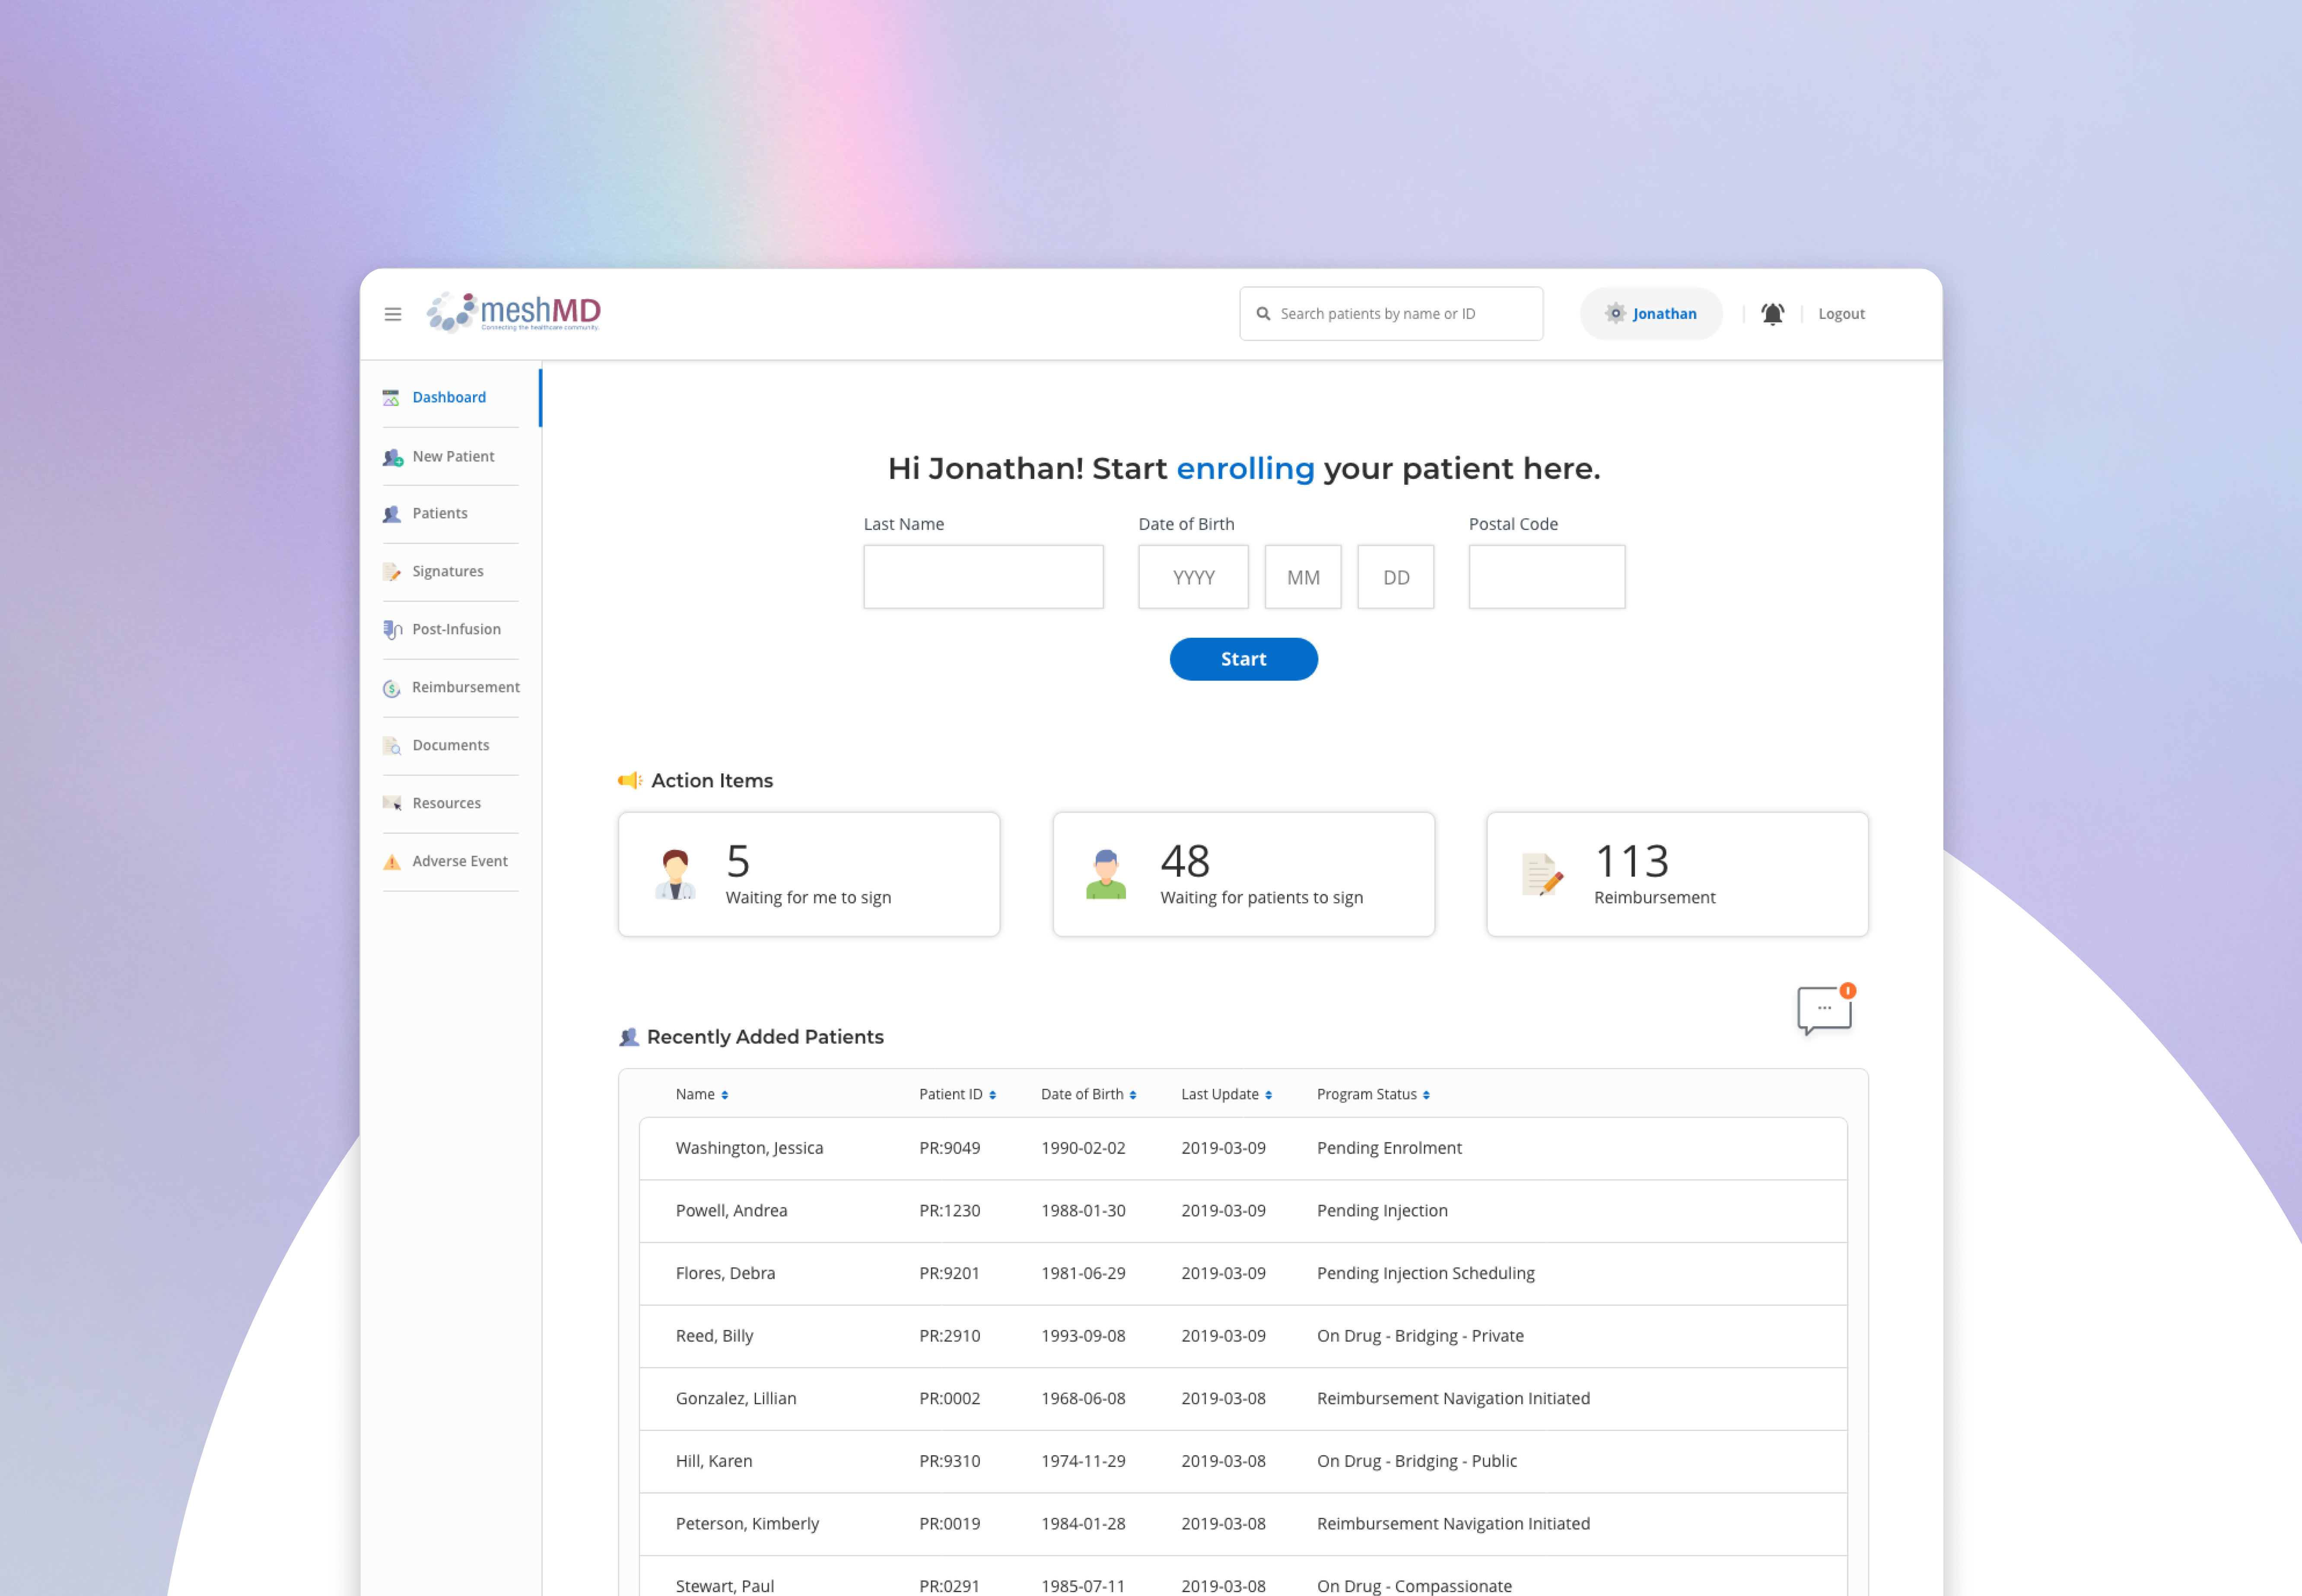
Task: Click the patient search box
Action: pyautogui.click(x=1391, y=314)
